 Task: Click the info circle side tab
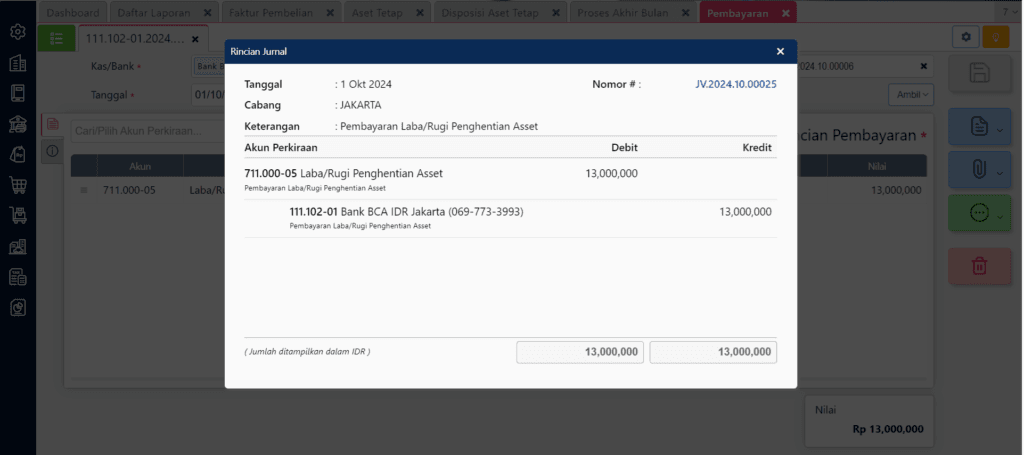pos(52,151)
